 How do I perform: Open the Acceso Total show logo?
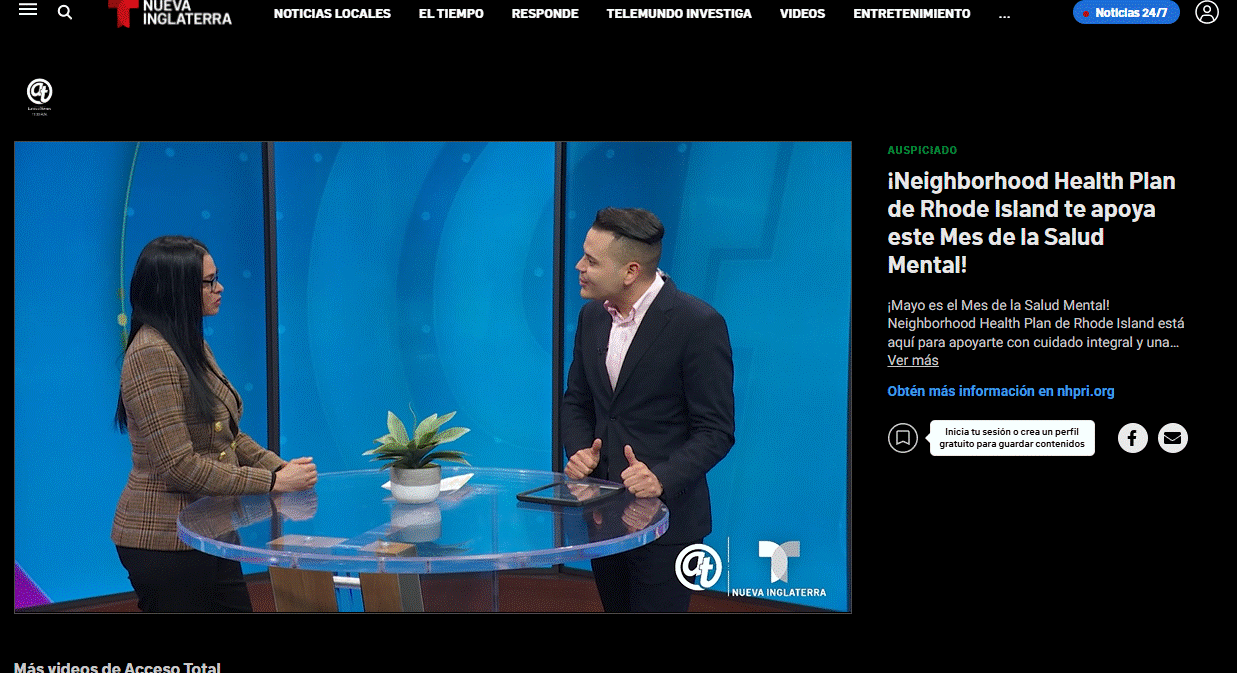[39, 96]
